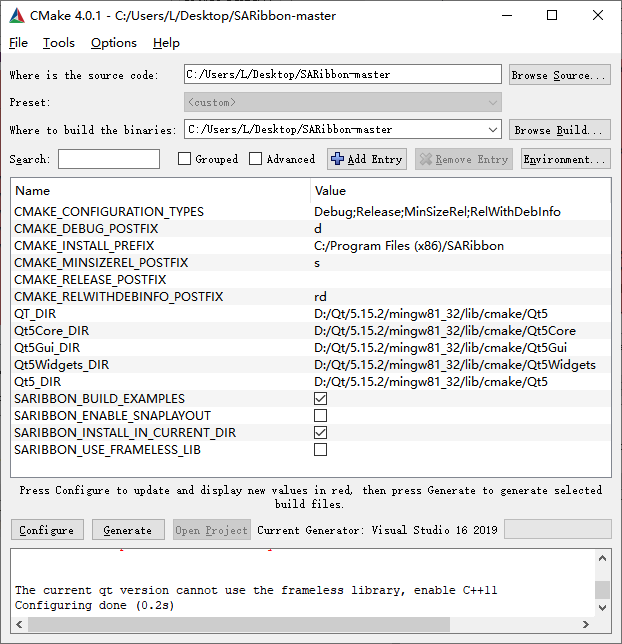Select the Qt5Widgets_DIR entry name
622x644 pixels.
pos(62,365)
